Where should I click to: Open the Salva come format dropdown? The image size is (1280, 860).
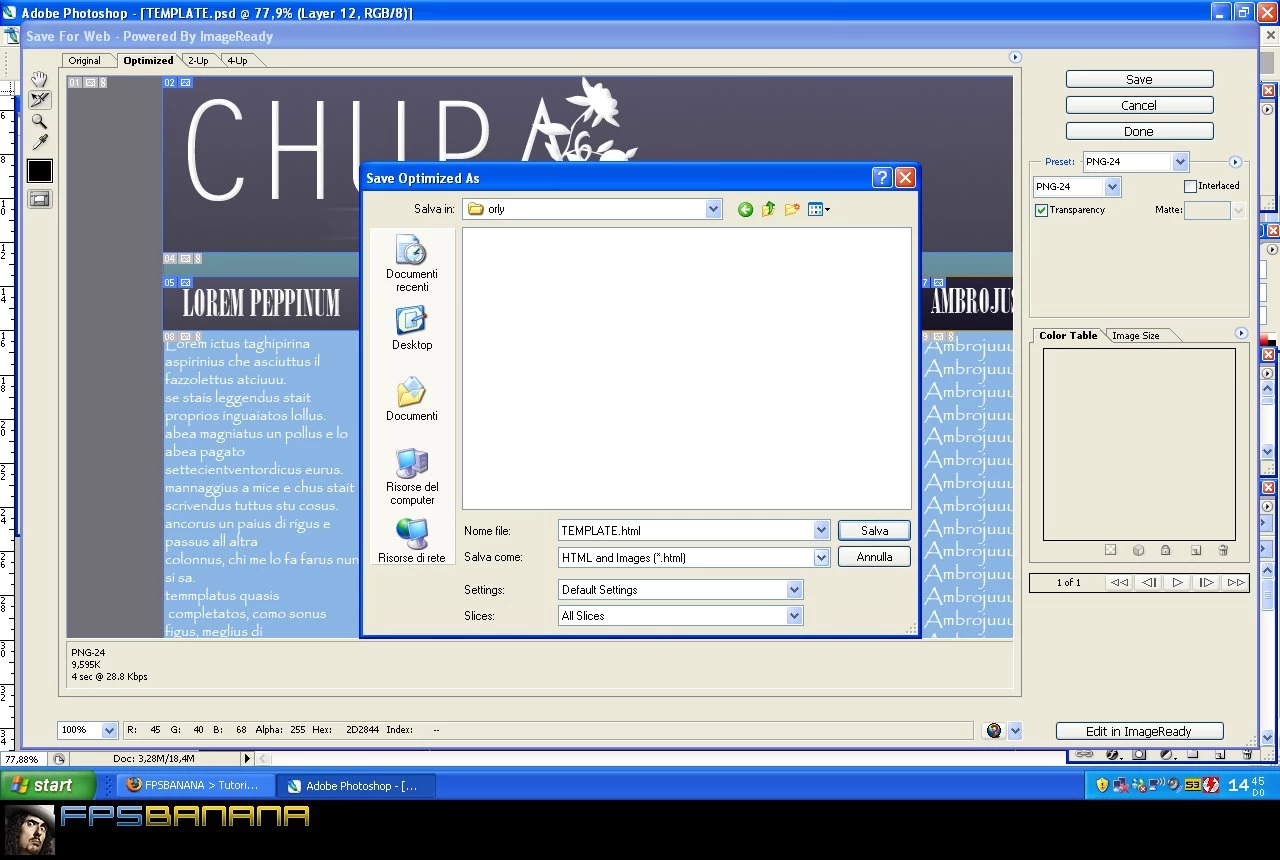coord(821,557)
